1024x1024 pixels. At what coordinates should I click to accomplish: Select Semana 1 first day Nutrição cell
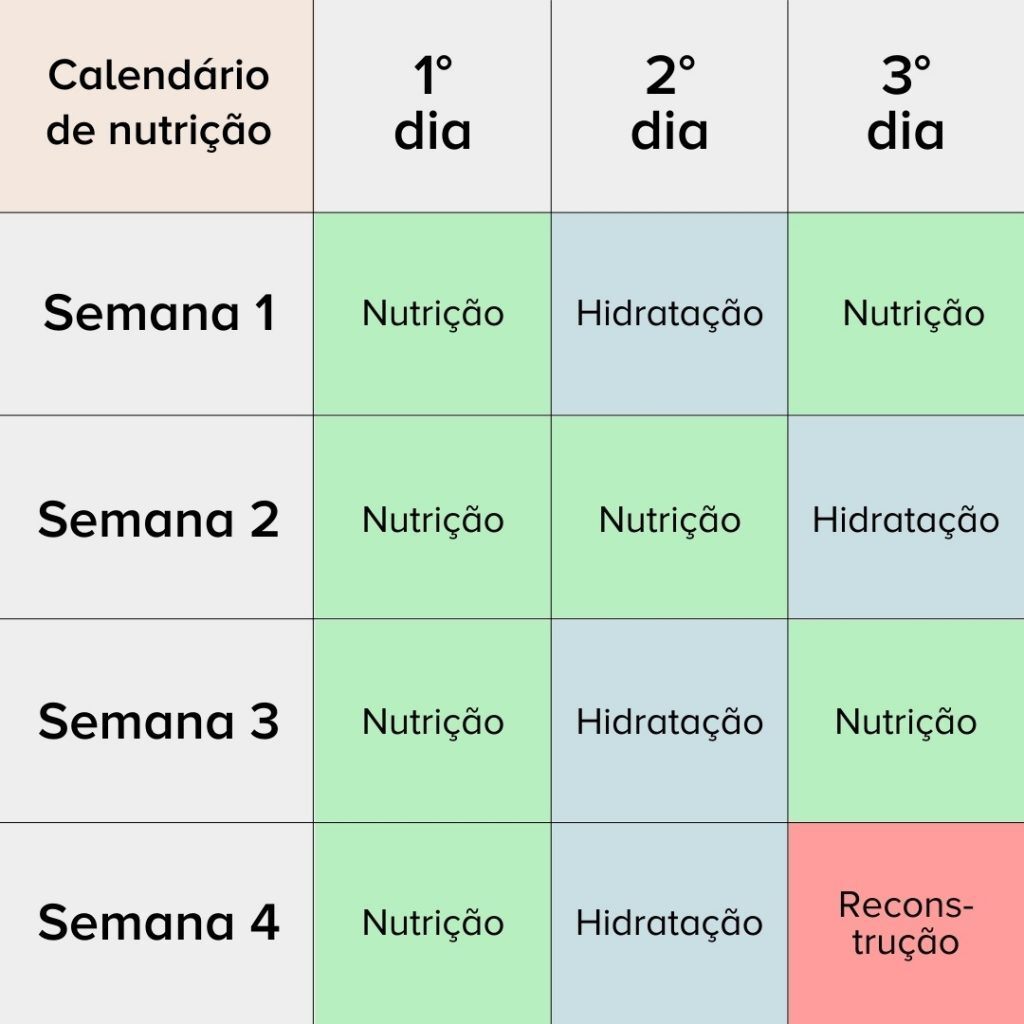(432, 314)
